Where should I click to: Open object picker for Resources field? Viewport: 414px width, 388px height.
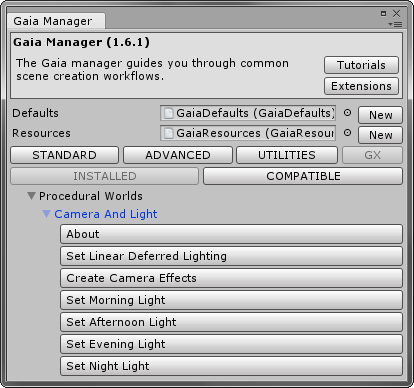click(x=347, y=133)
